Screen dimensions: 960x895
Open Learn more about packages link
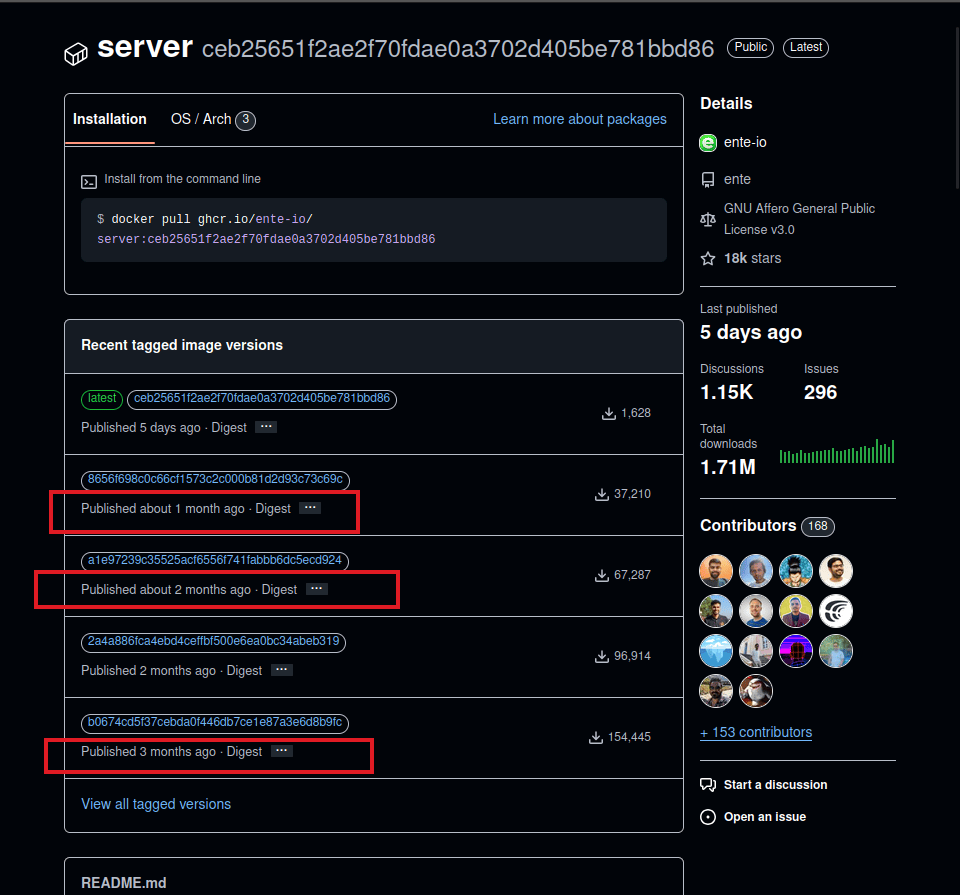579,119
